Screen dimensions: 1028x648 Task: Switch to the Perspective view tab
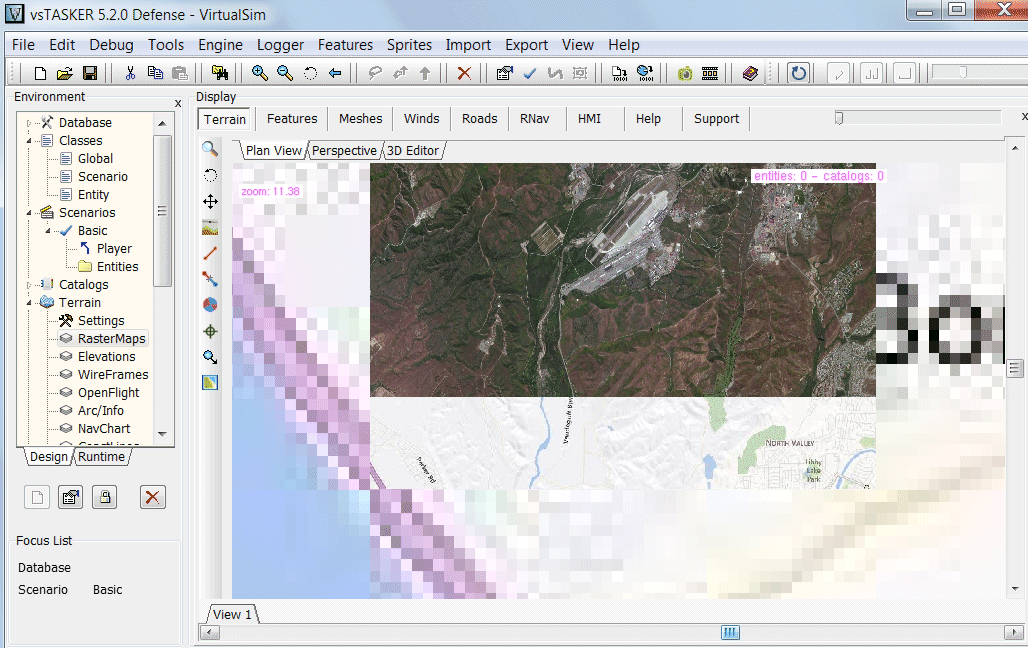(x=343, y=150)
